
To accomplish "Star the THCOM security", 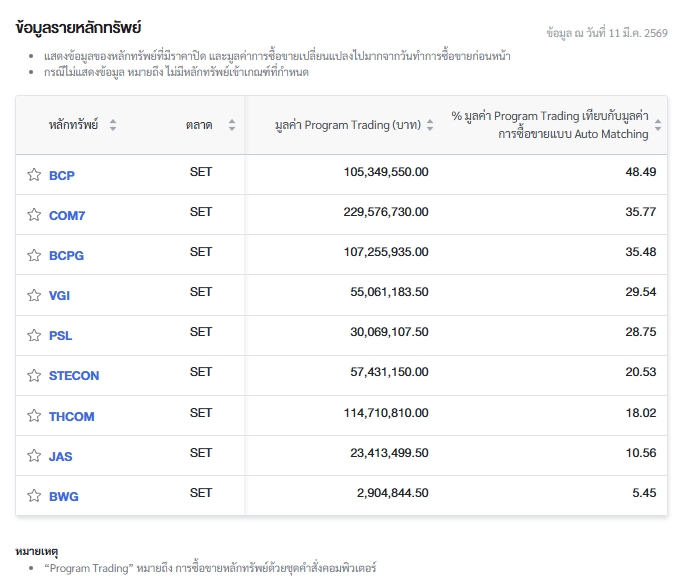I will pyautogui.click(x=34, y=416).
